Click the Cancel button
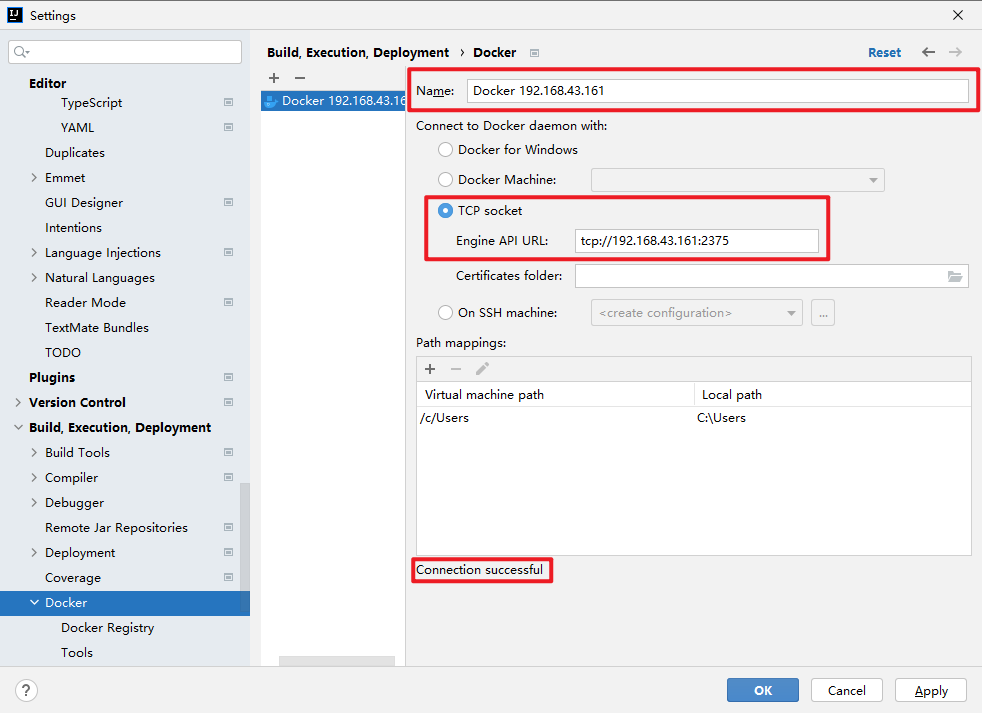 point(847,690)
